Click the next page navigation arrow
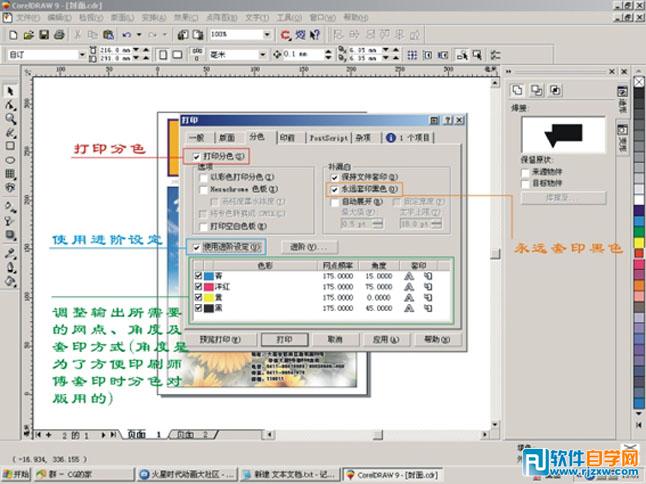The image size is (646, 484). tap(103, 435)
